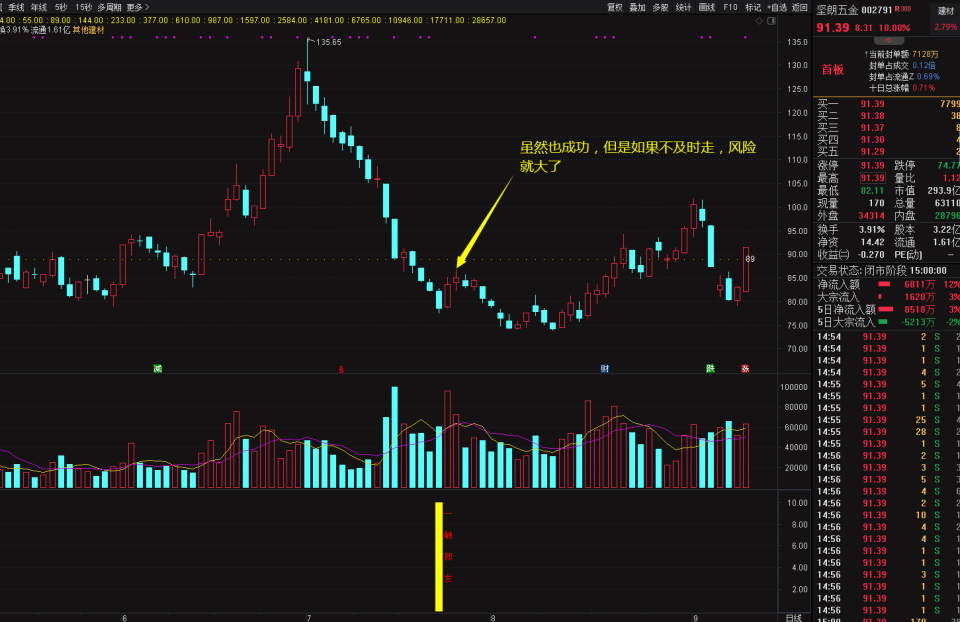Switch to the 年线 yearly period tab
The height and width of the screenshot is (622, 960).
tap(38, 7)
